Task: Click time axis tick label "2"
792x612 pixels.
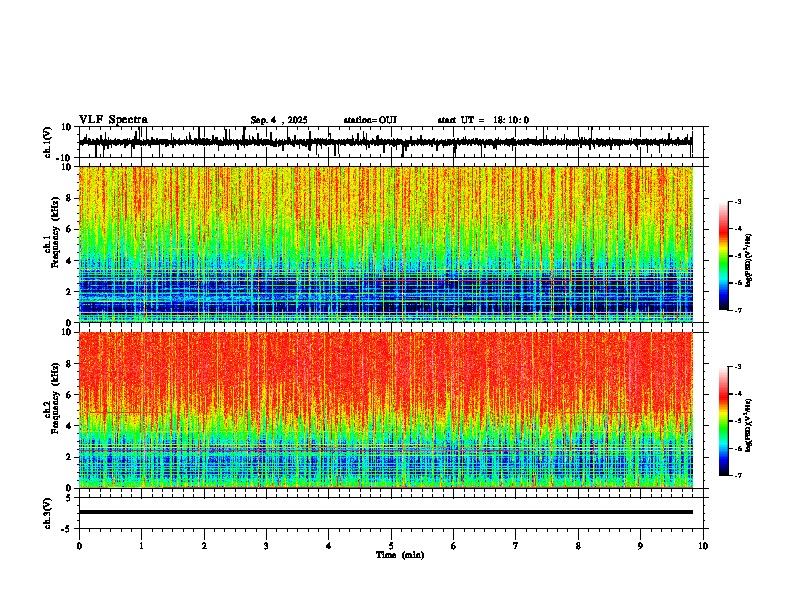Action: tap(204, 546)
